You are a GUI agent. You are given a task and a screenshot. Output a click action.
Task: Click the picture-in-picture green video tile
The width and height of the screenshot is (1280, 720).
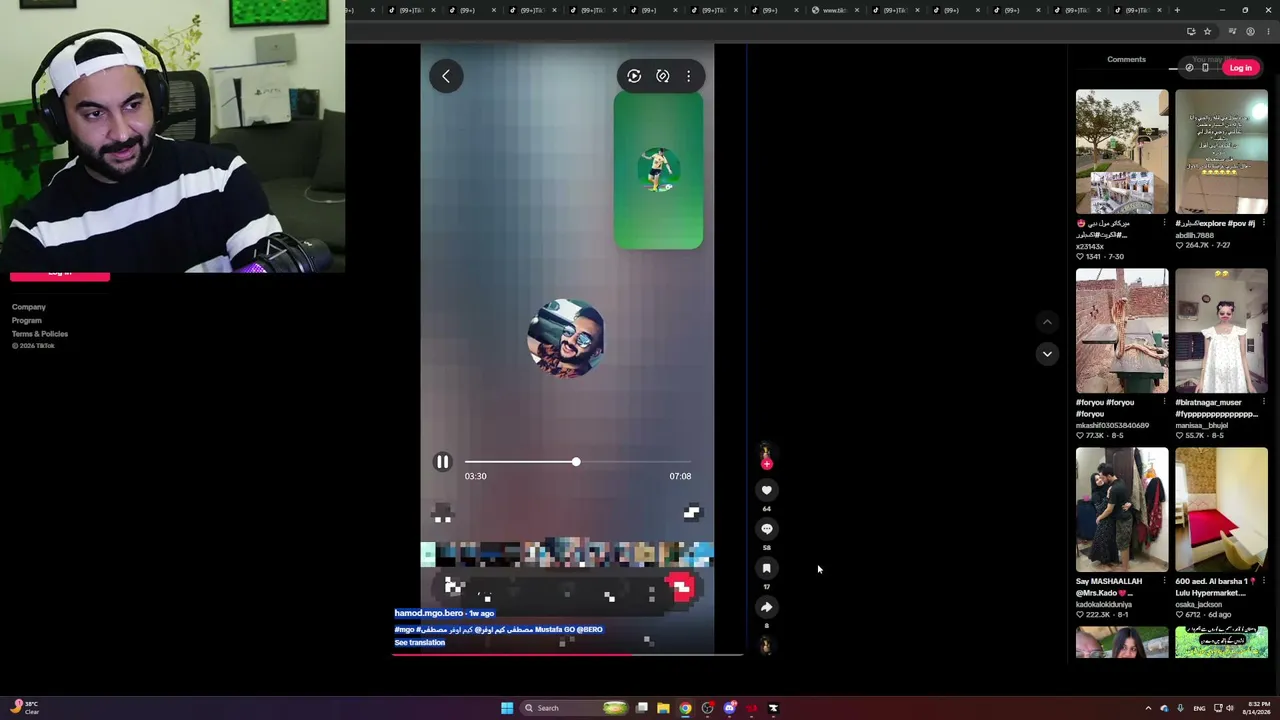(658, 170)
